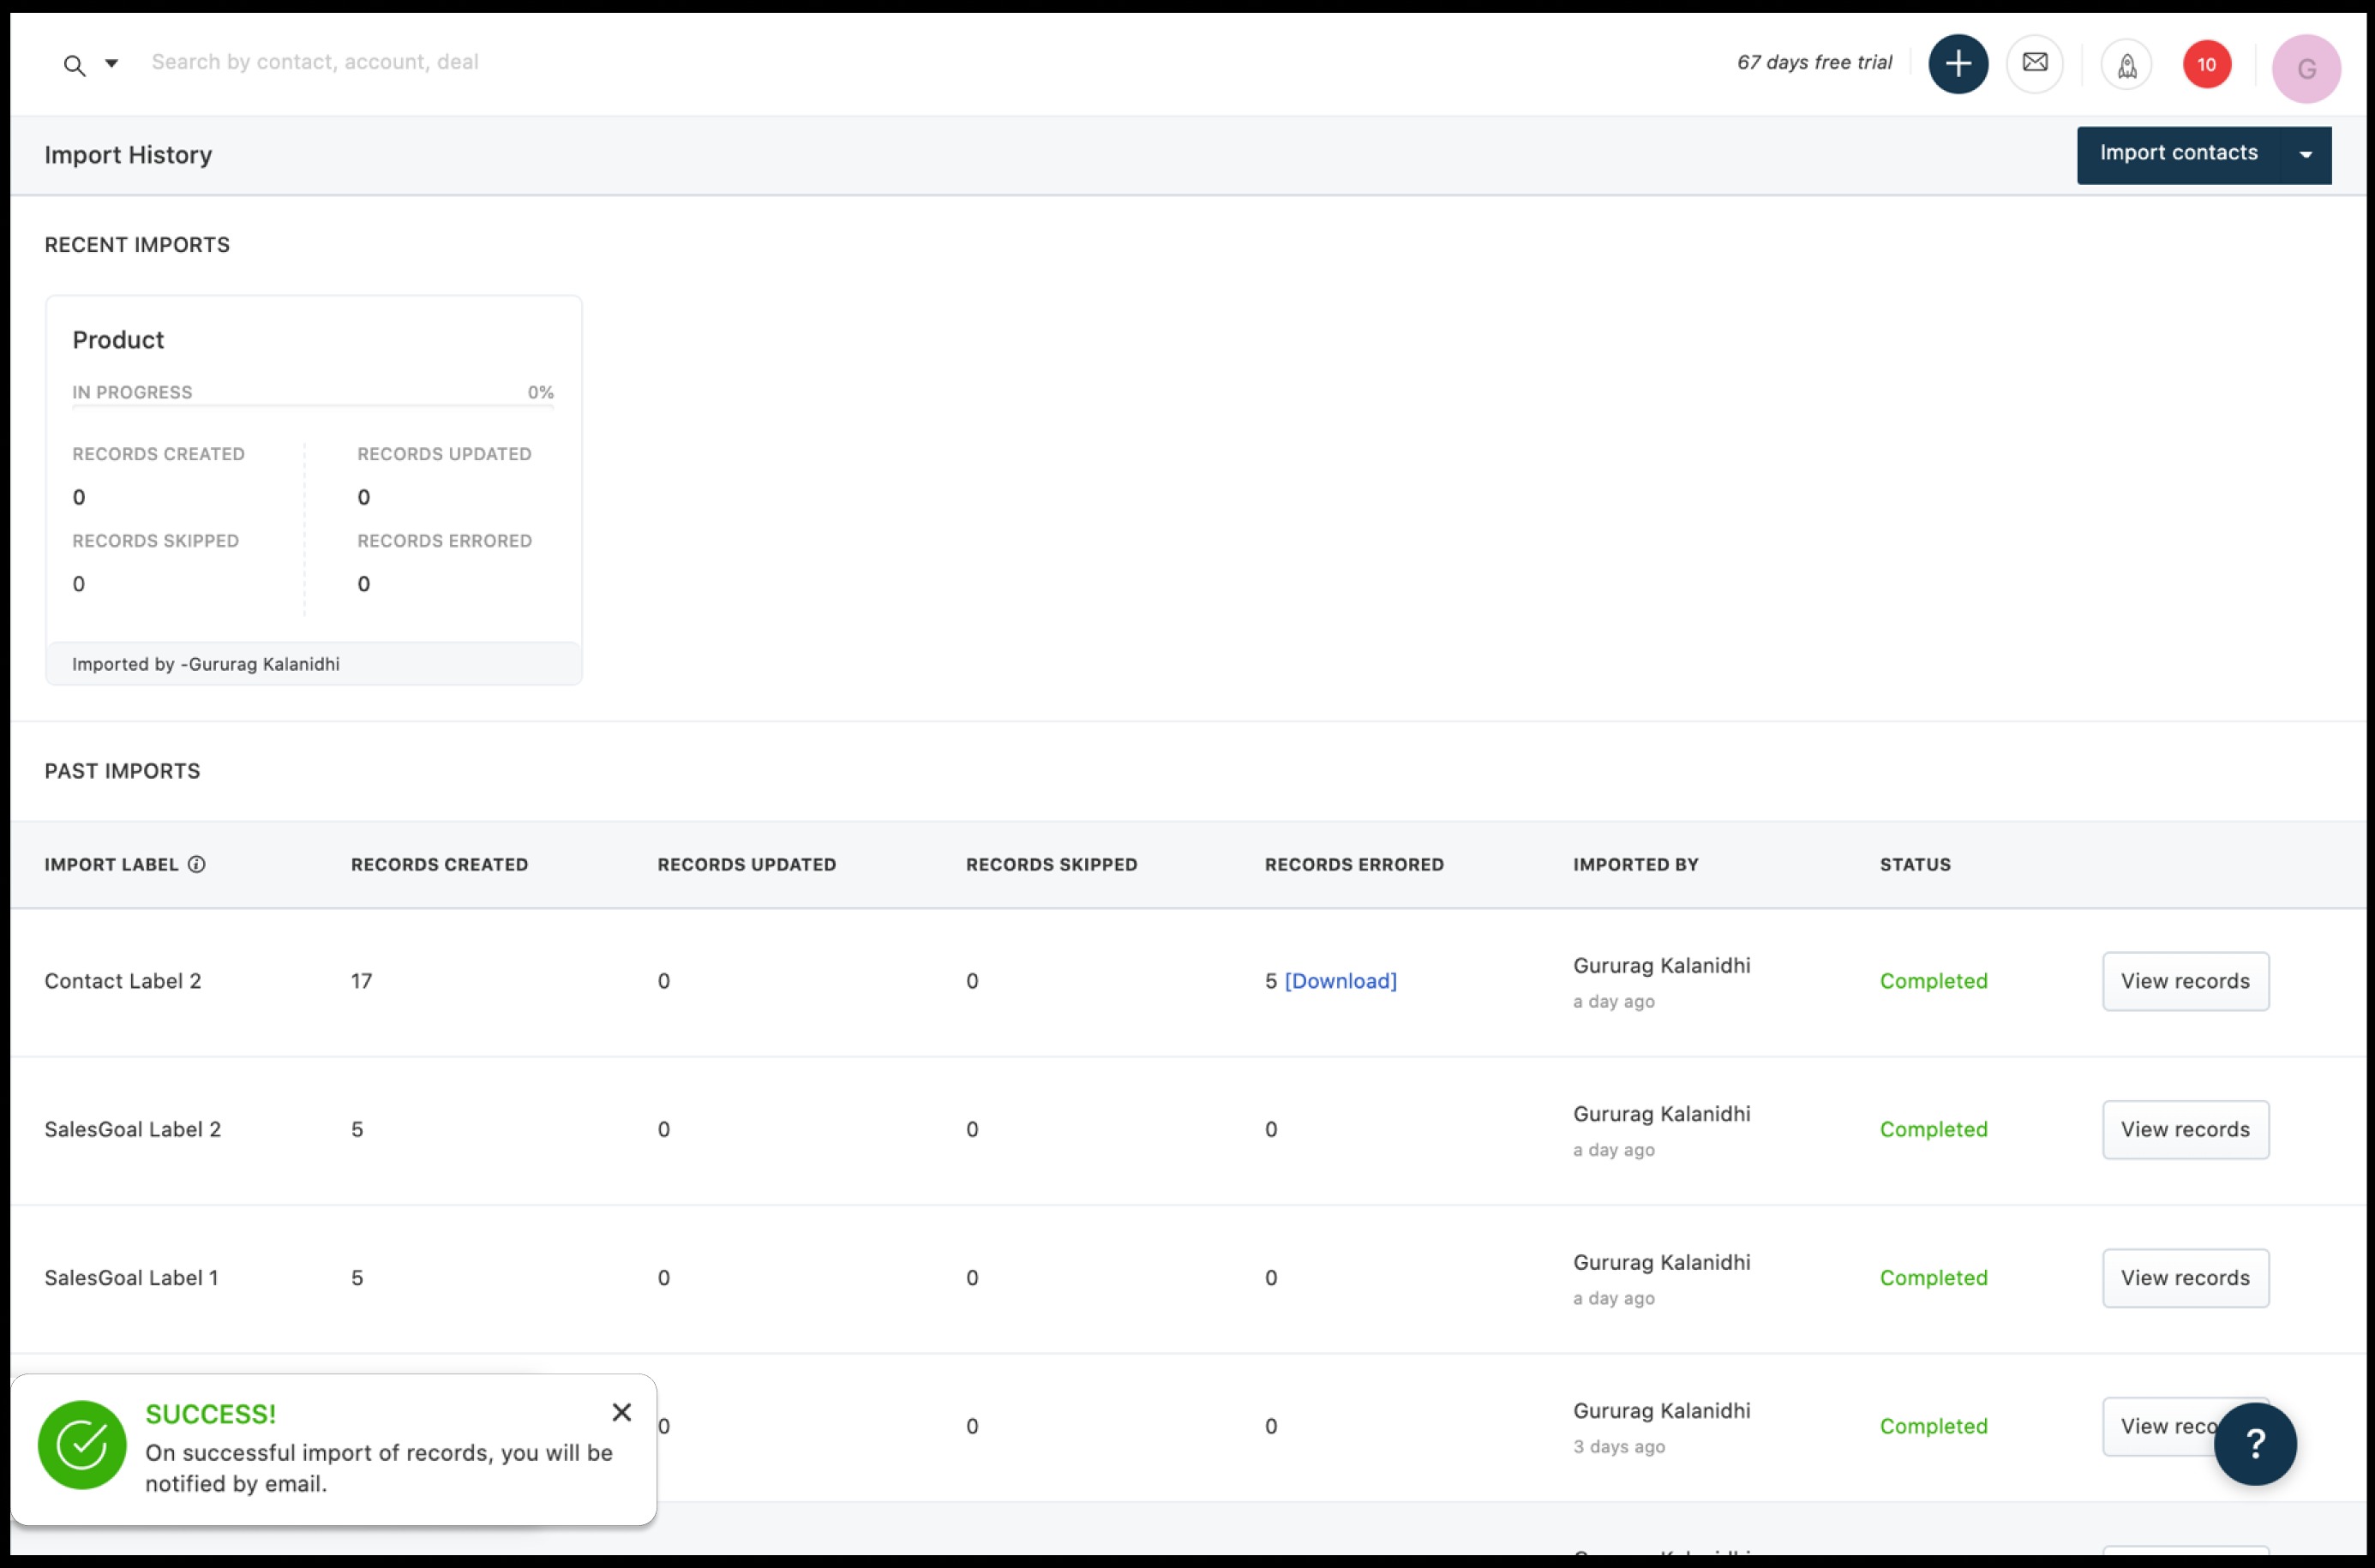Click the Import Label column header

click(x=111, y=864)
